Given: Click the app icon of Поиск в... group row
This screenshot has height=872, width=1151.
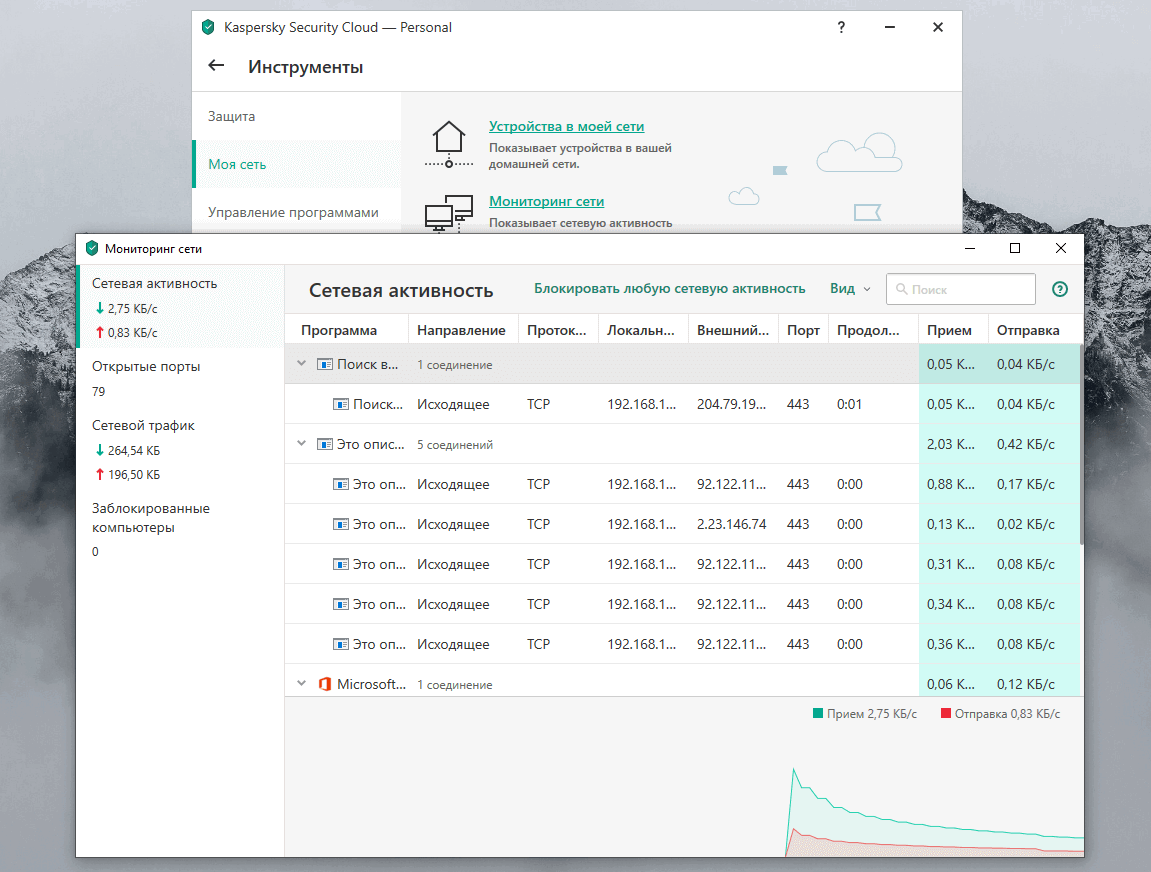Looking at the screenshot, I should click(x=324, y=364).
